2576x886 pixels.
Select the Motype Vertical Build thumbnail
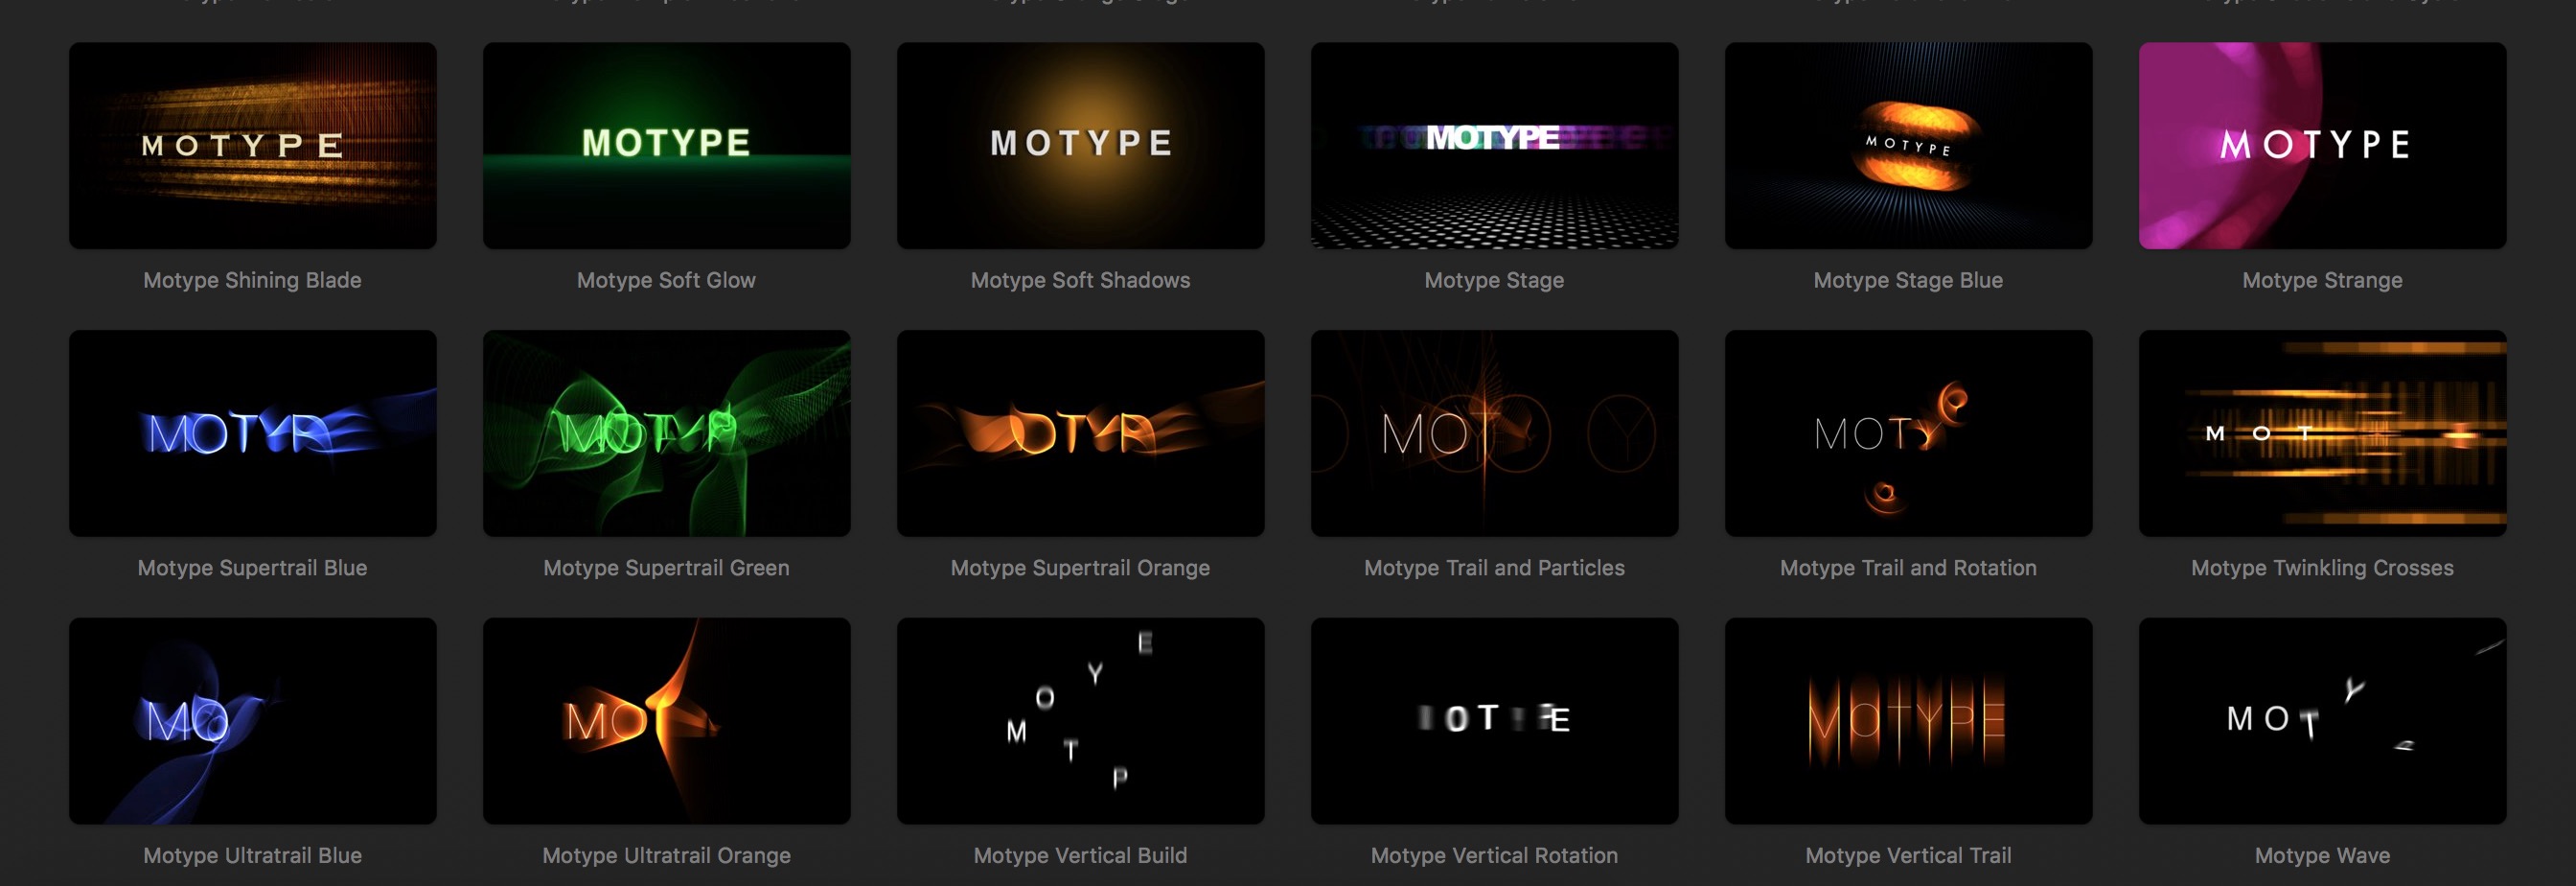(x=1081, y=721)
